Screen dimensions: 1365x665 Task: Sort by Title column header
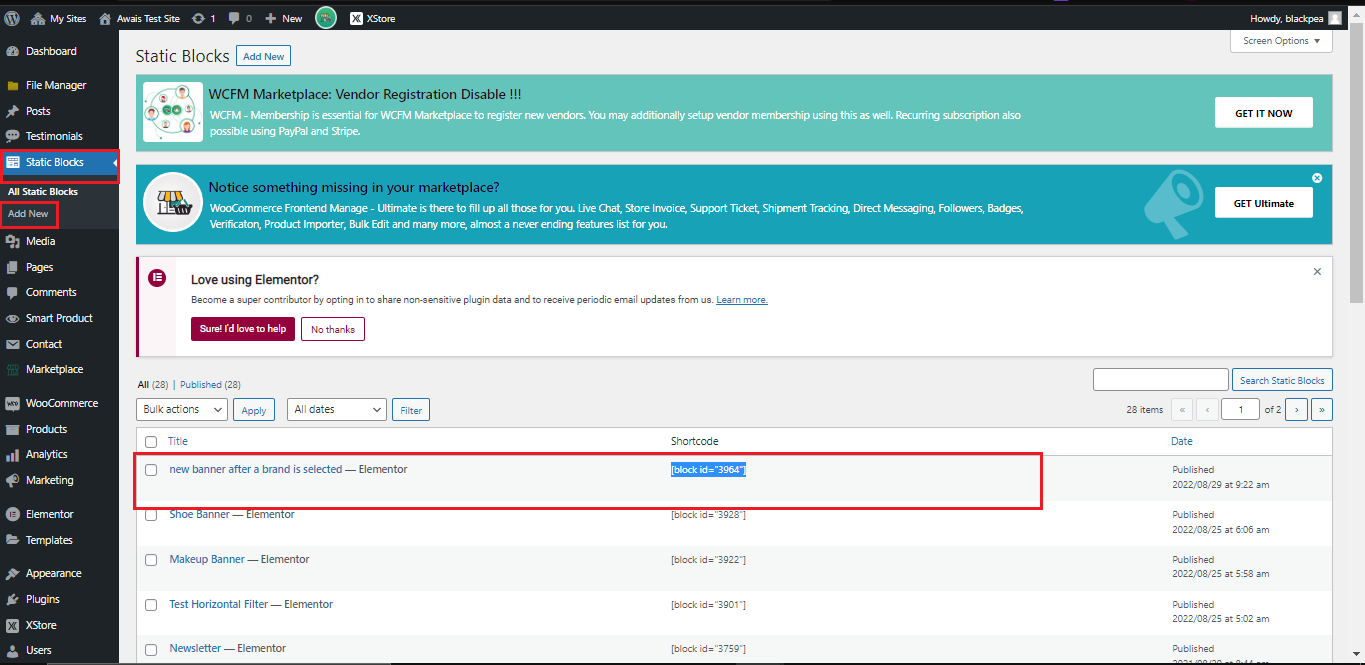pos(178,441)
